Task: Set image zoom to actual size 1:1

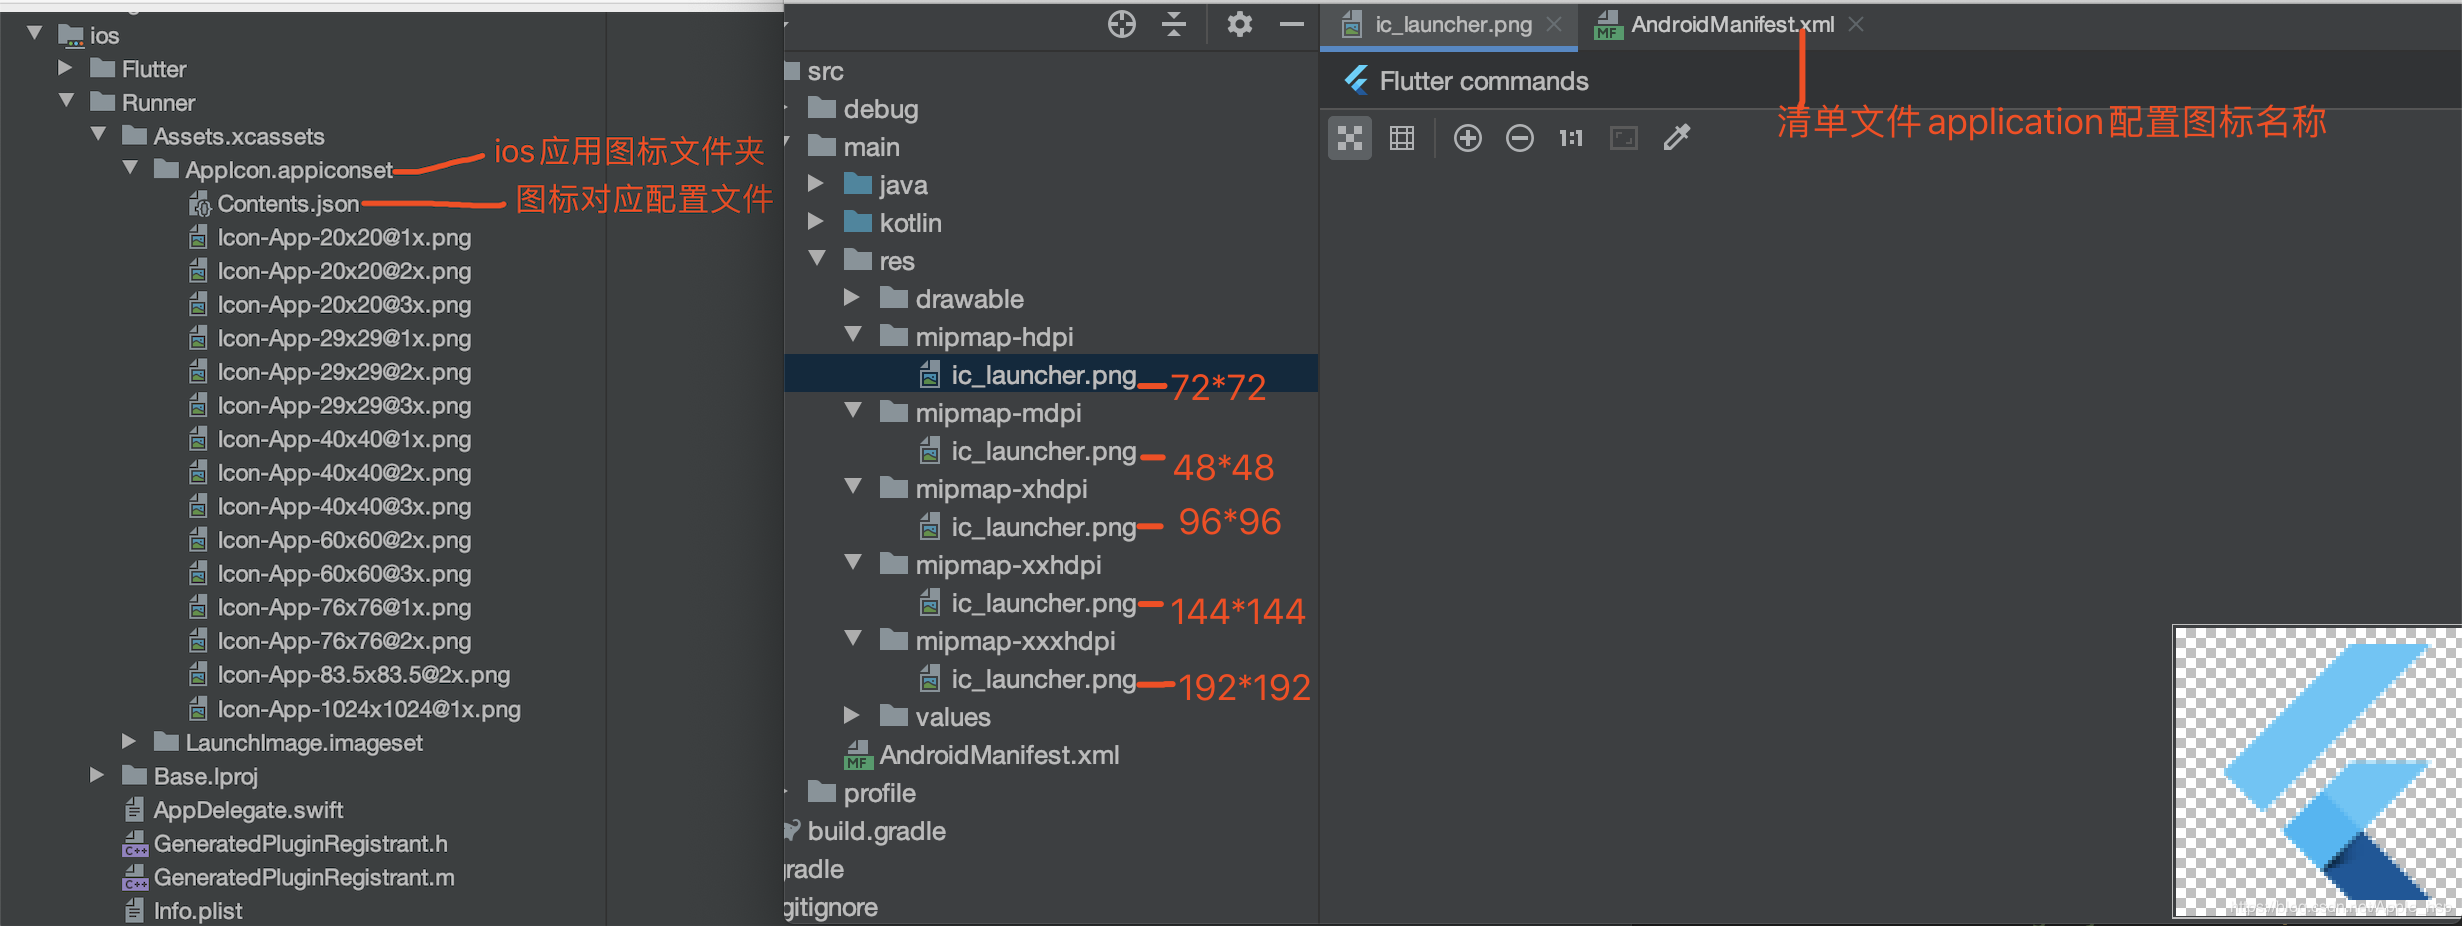Action: pos(1571,138)
